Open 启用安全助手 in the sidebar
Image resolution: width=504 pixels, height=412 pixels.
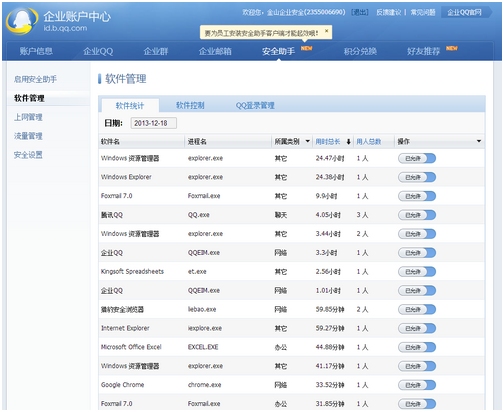[x=35, y=79]
